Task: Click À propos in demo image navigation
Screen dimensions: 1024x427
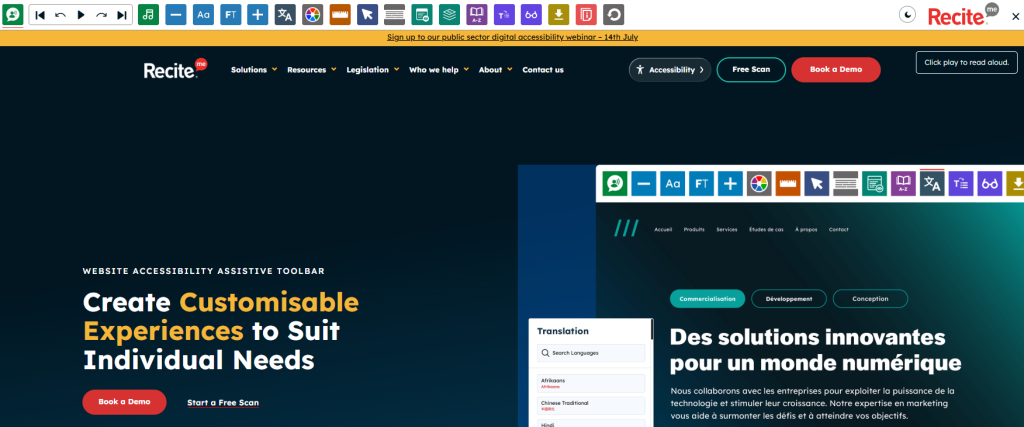Action: click(x=807, y=230)
